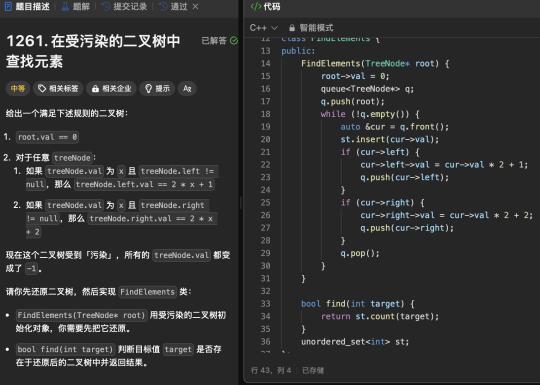Image resolution: width=540 pixels, height=385 pixels.
Task: Click the lightbulb icon beside 提示
Action: coord(148,89)
